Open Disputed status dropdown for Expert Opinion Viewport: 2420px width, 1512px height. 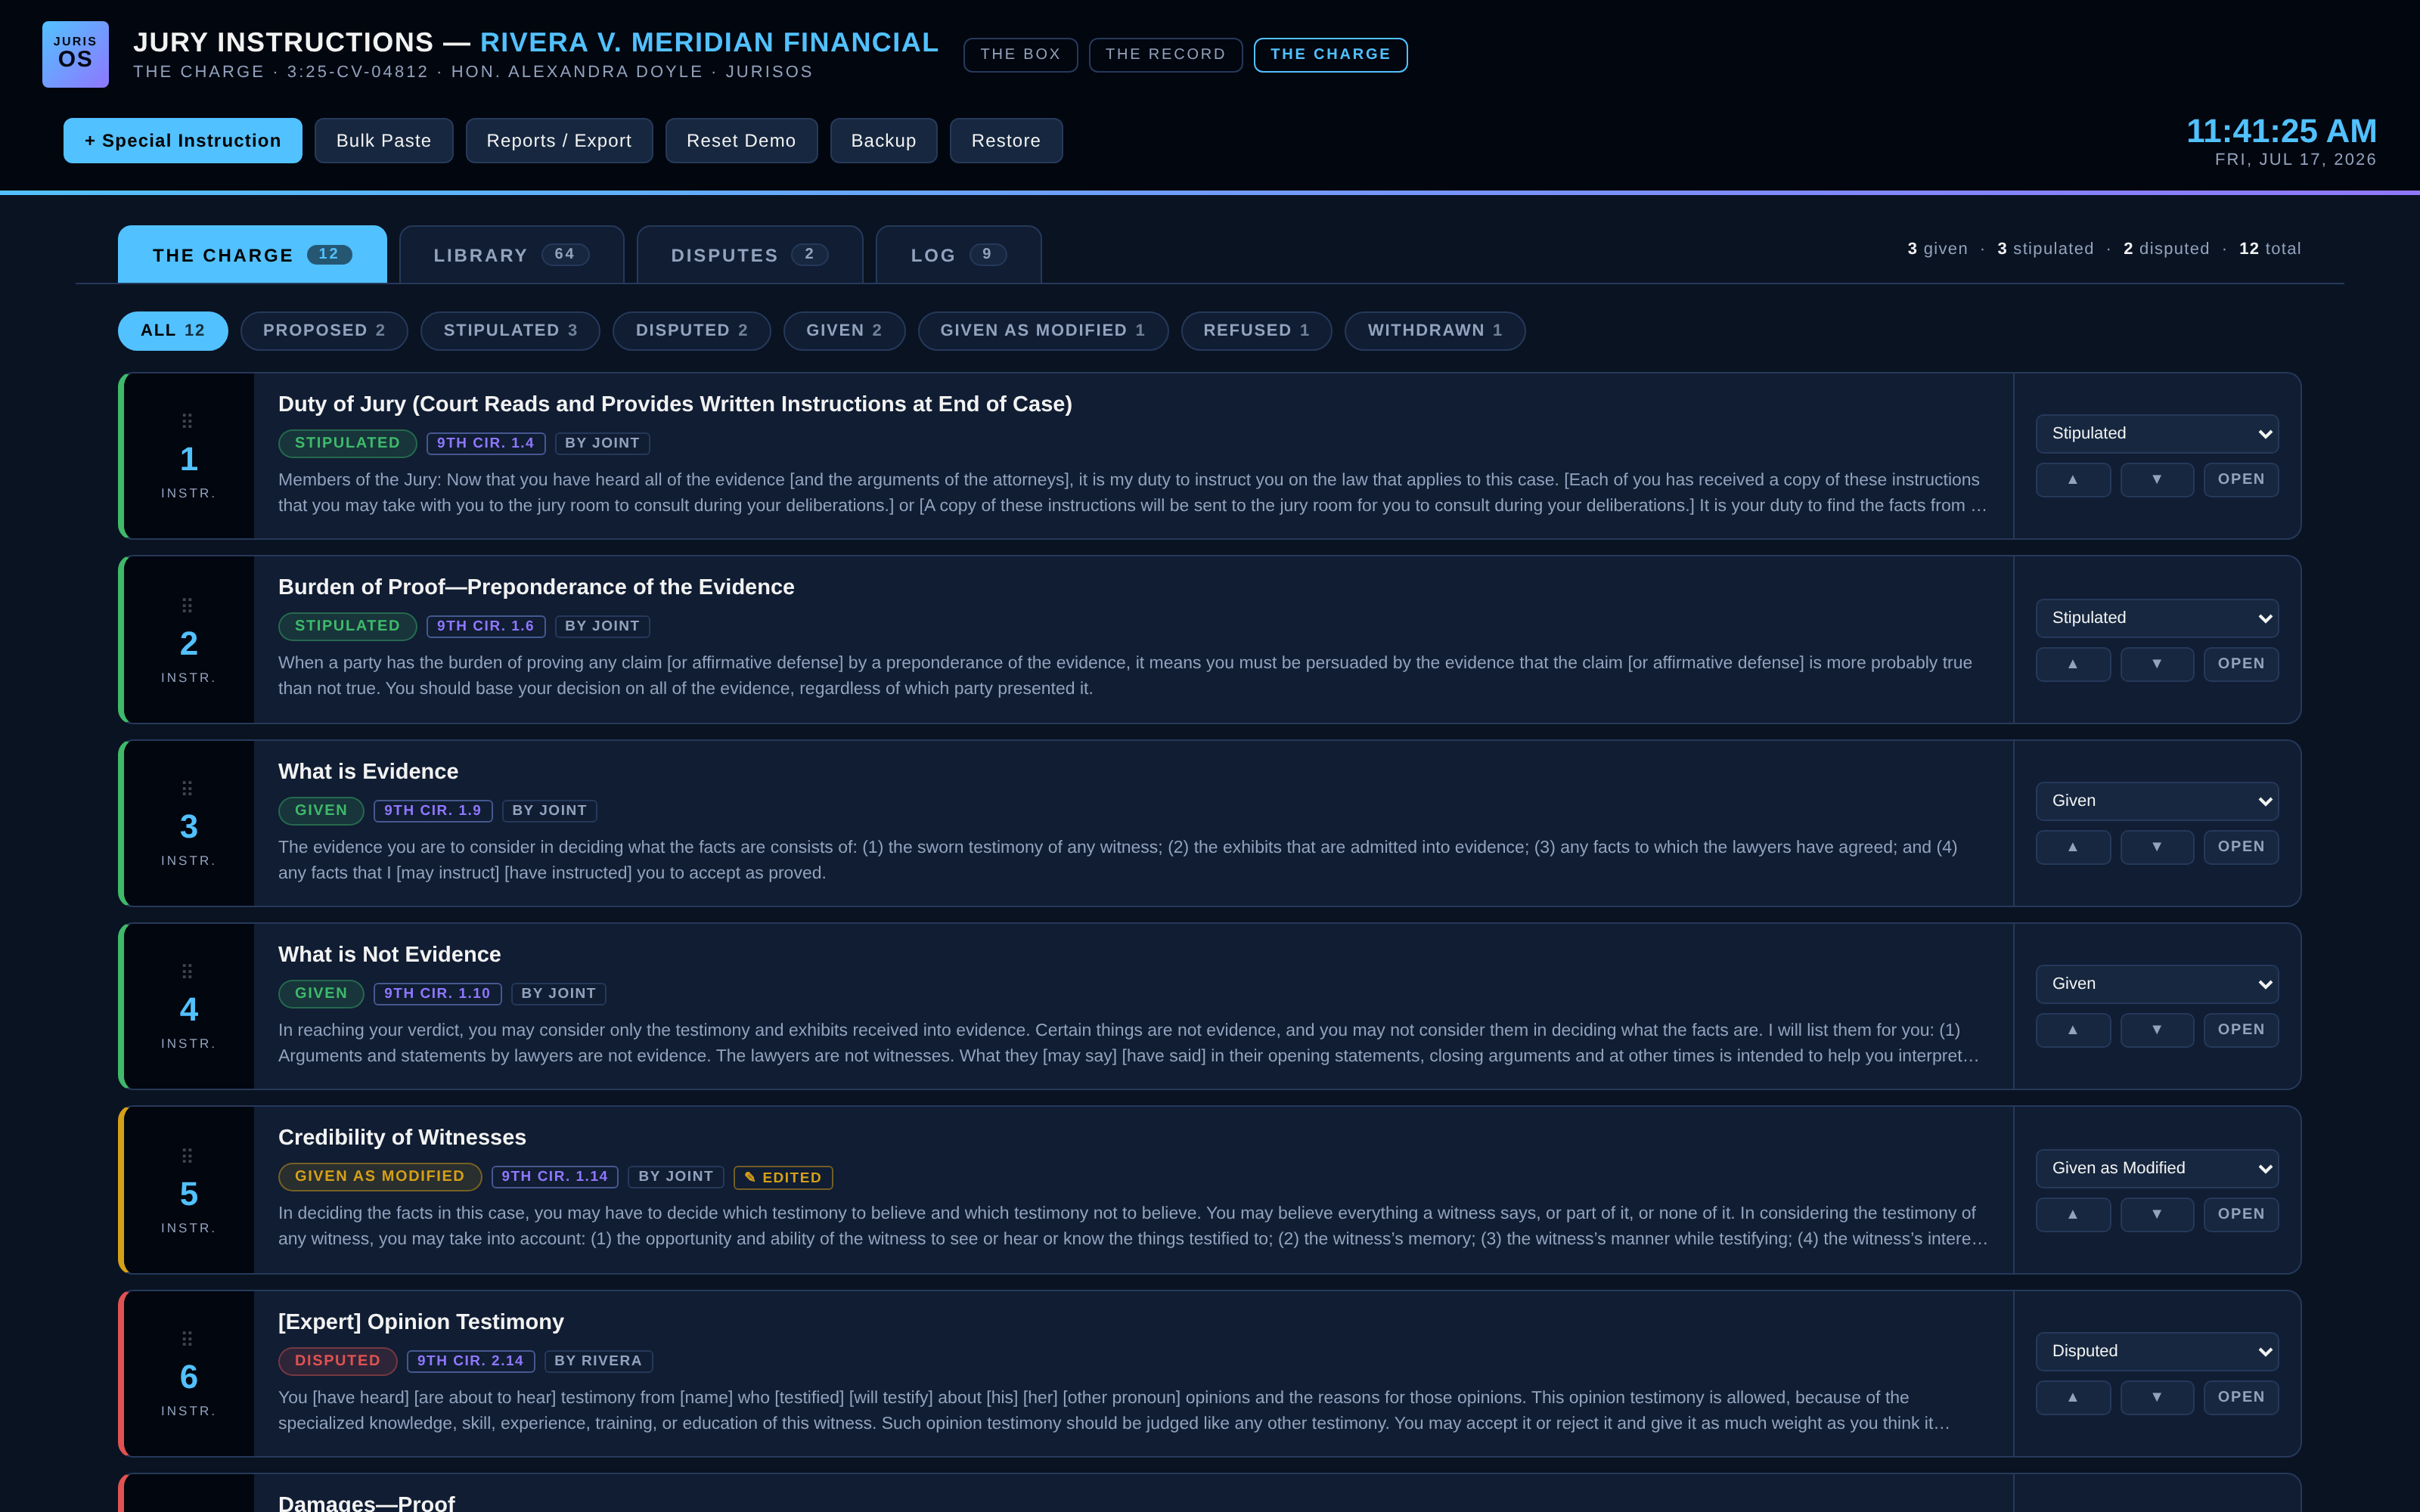(2157, 1351)
